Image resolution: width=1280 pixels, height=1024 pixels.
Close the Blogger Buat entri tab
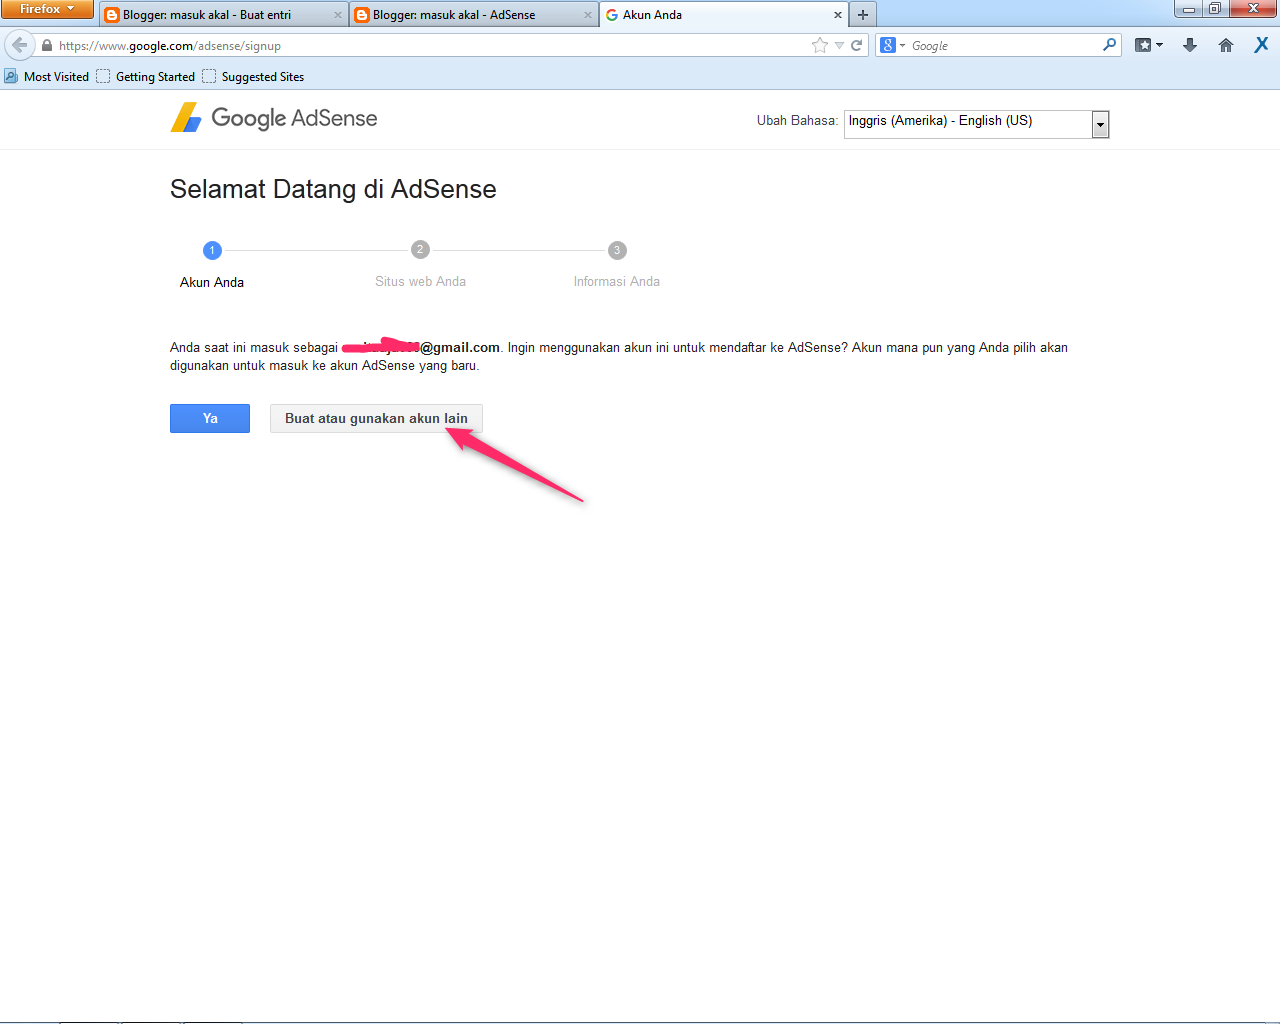click(338, 15)
